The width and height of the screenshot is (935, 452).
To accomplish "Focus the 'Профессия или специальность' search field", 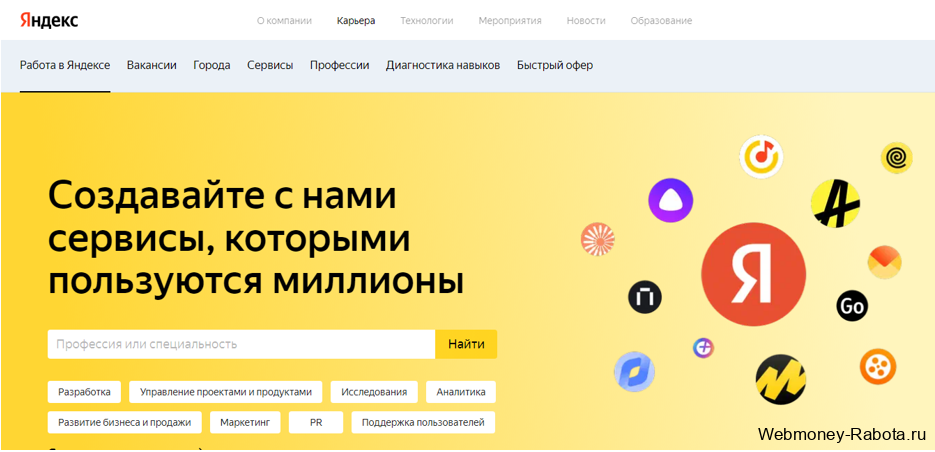I will pos(242,344).
